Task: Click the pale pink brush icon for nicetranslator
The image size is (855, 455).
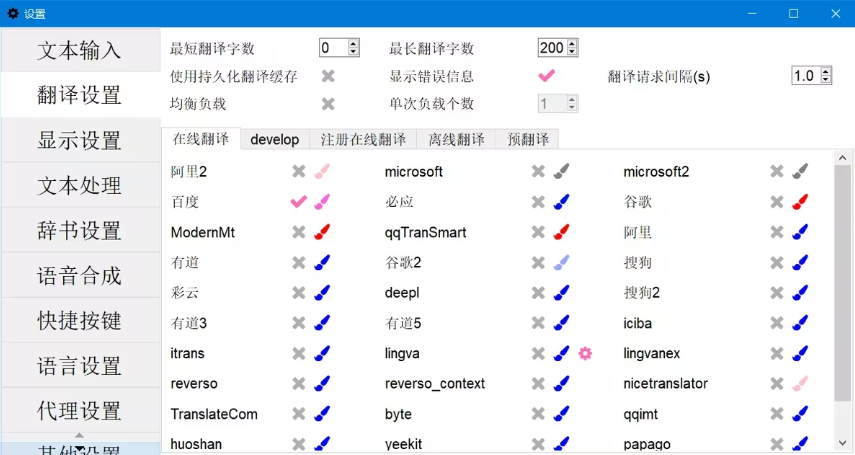Action: [800, 384]
